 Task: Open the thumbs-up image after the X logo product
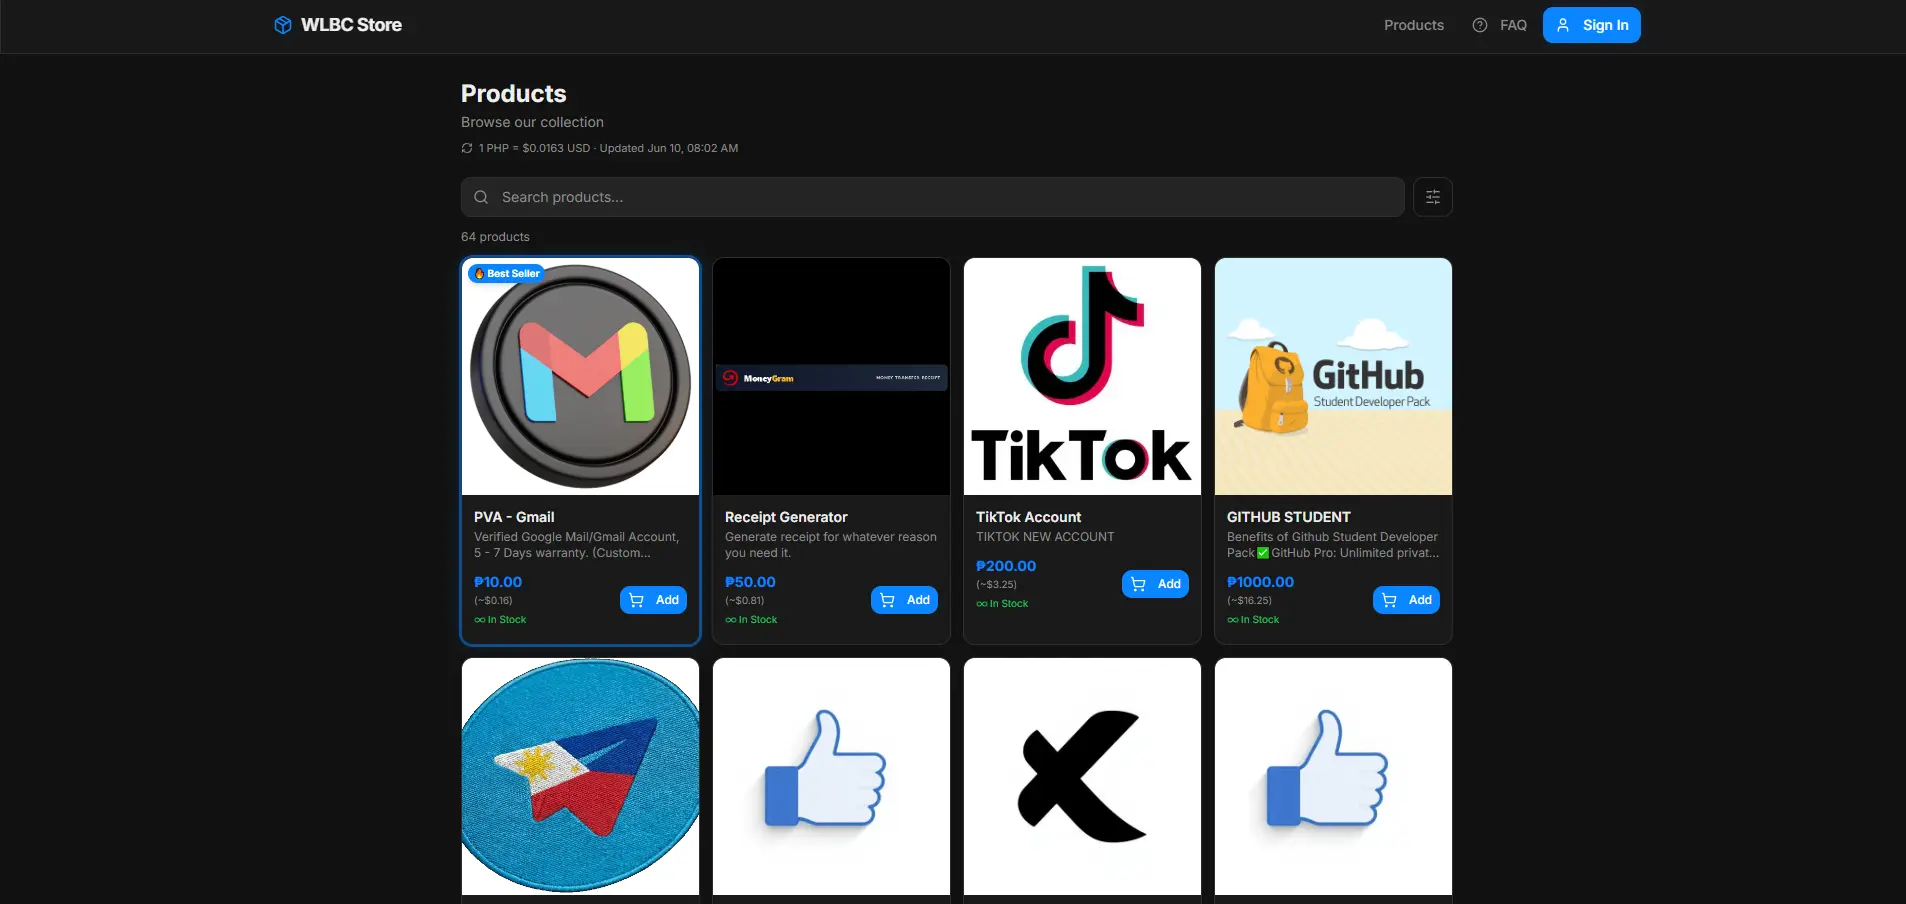pyautogui.click(x=1333, y=776)
